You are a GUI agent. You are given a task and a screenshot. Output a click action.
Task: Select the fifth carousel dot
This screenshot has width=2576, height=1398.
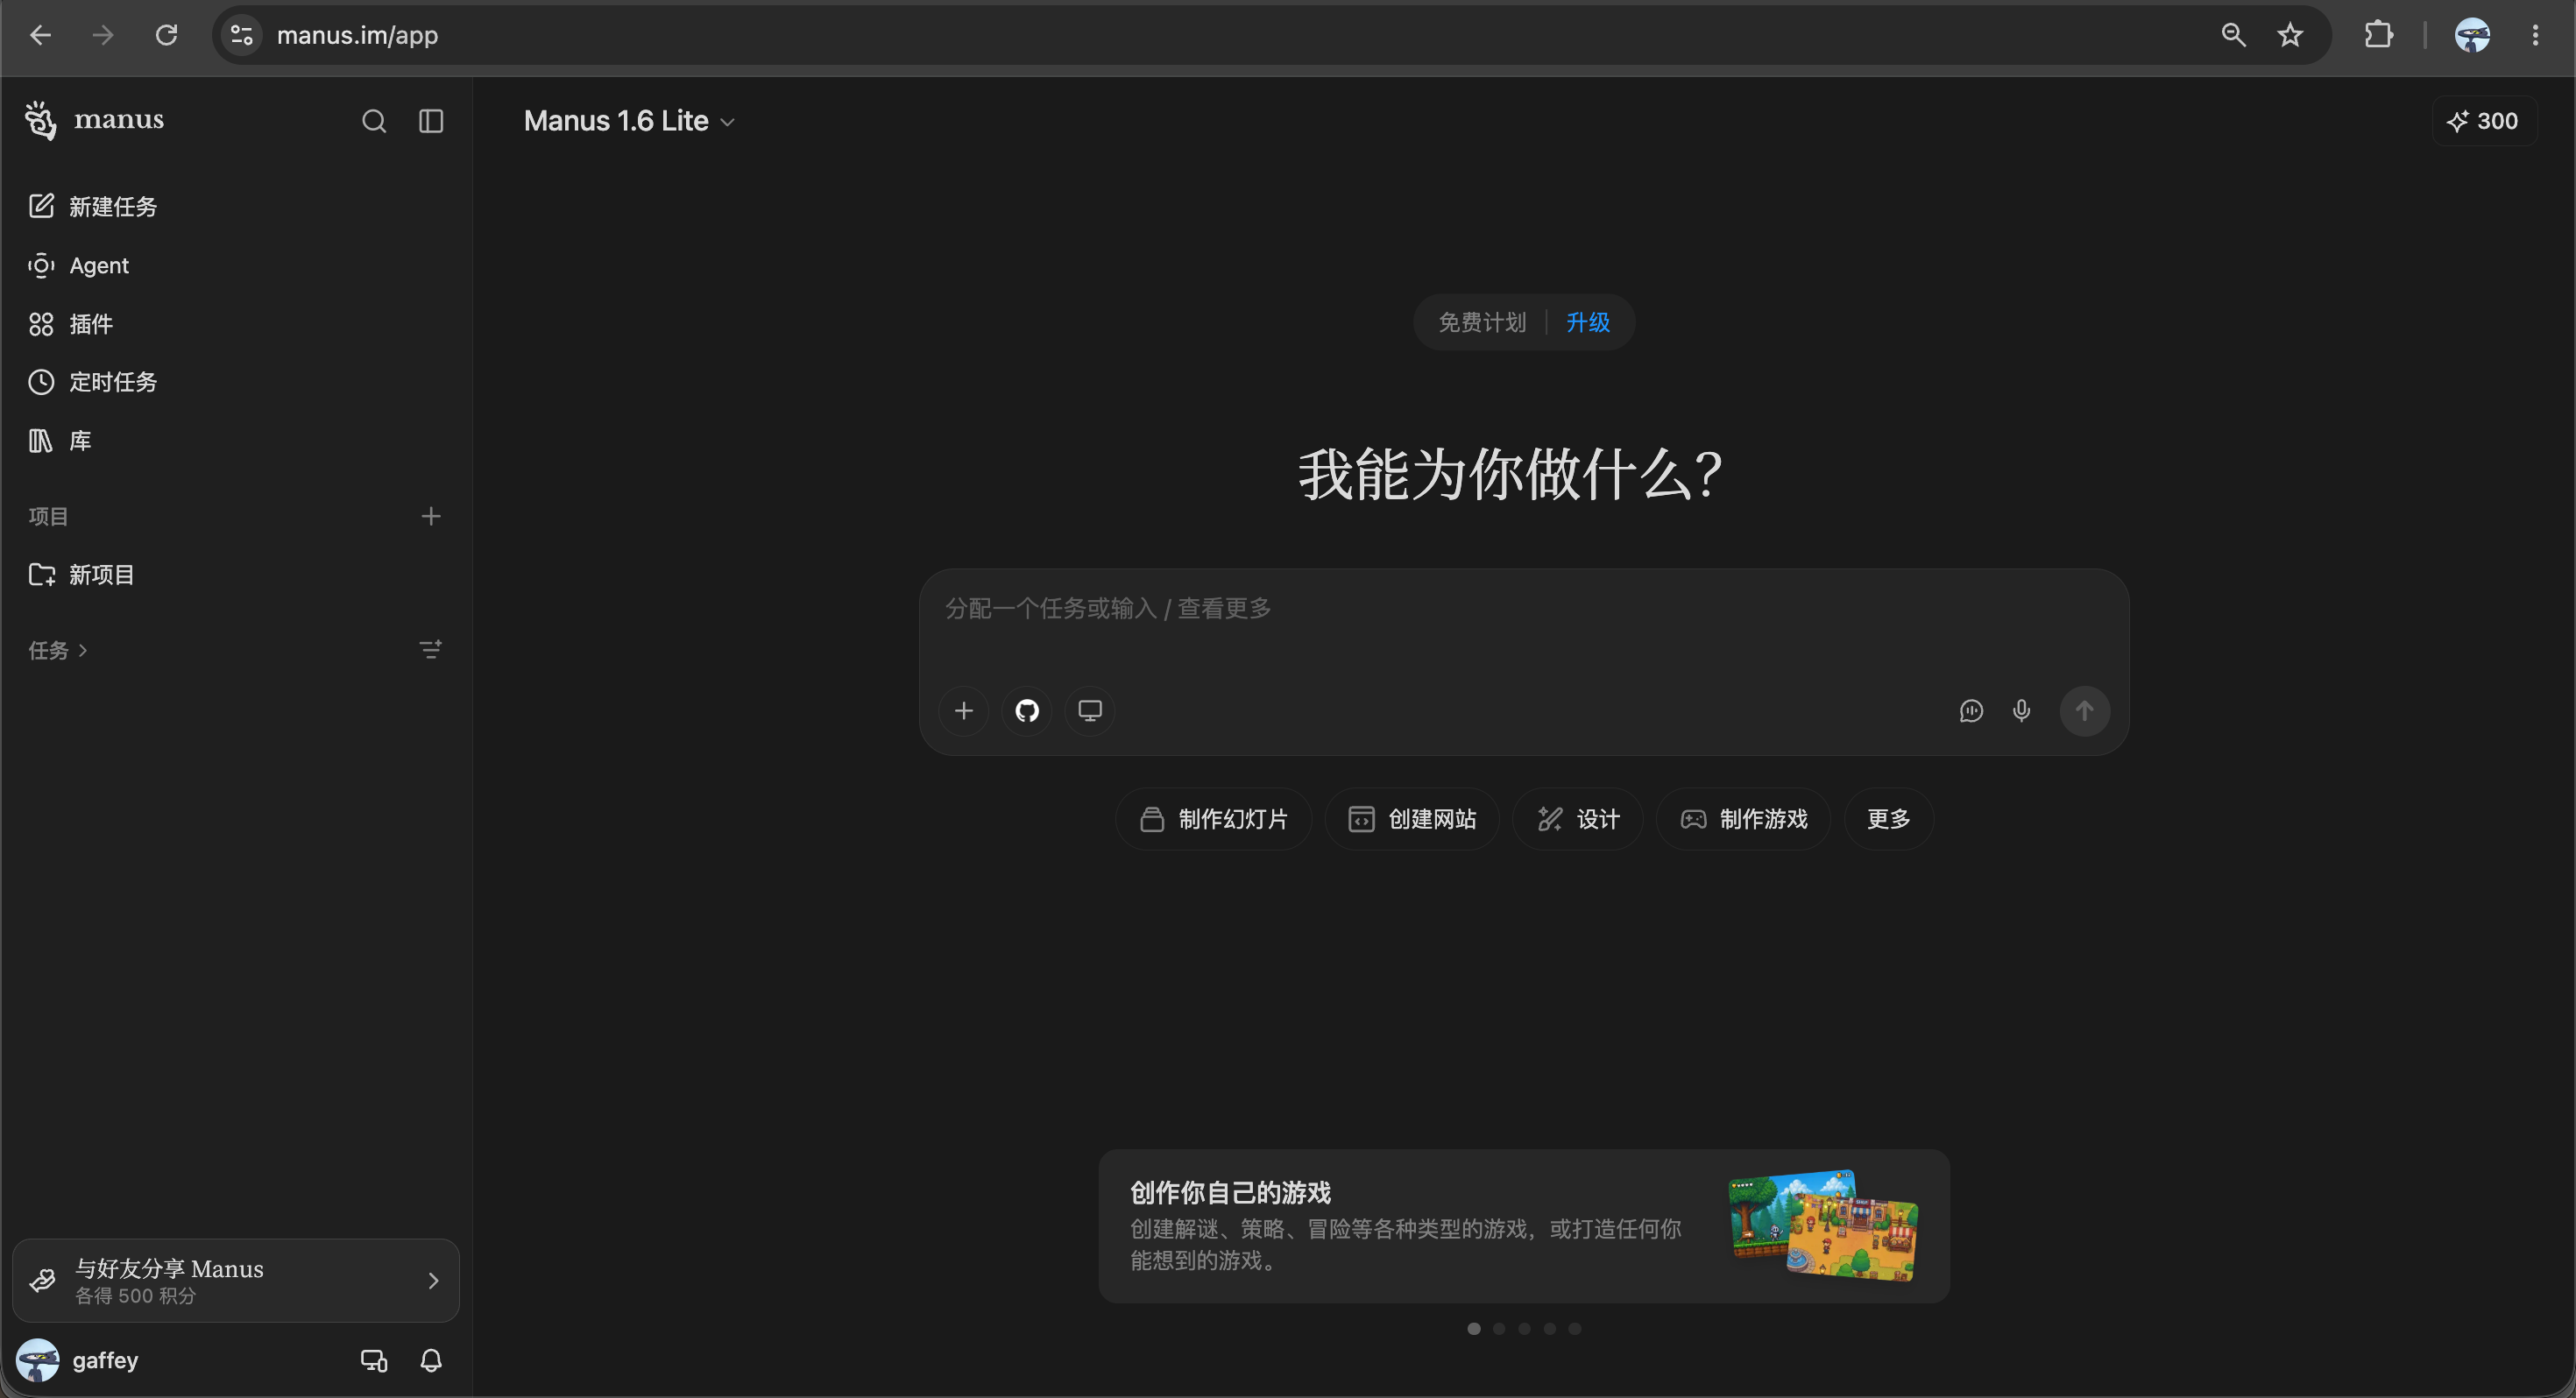pyautogui.click(x=1575, y=1329)
